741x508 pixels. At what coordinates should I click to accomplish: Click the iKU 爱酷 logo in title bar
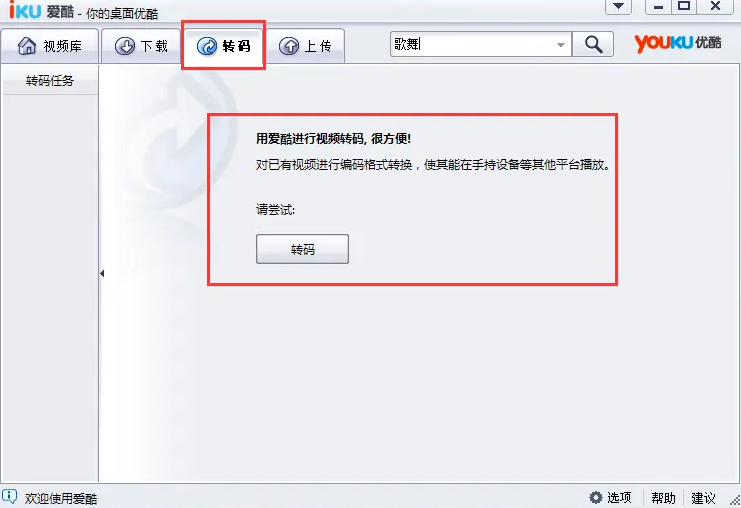click(x=42, y=10)
